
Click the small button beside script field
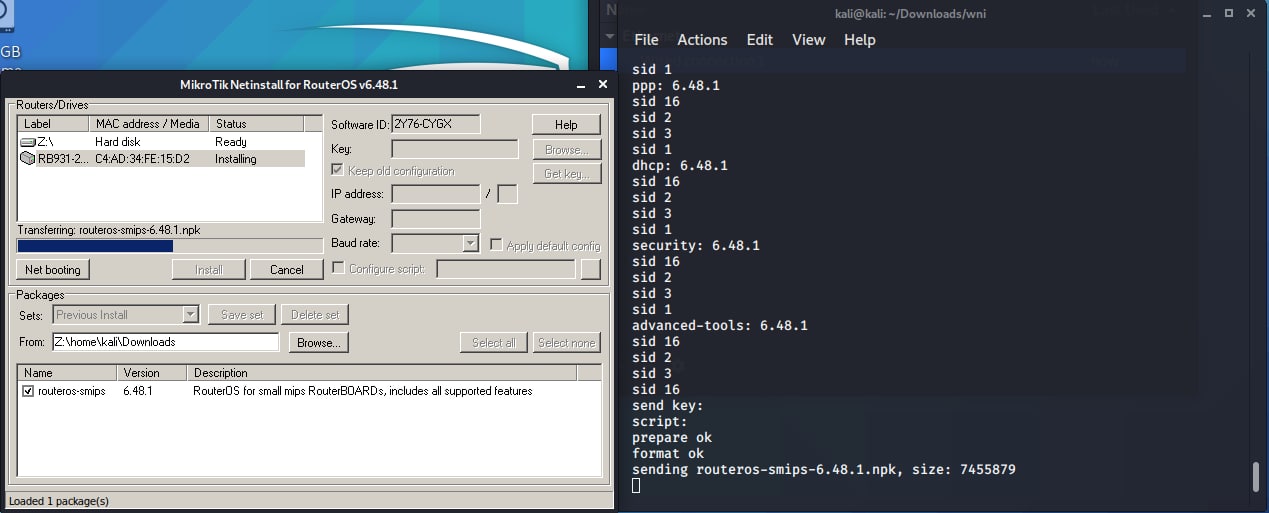(591, 268)
